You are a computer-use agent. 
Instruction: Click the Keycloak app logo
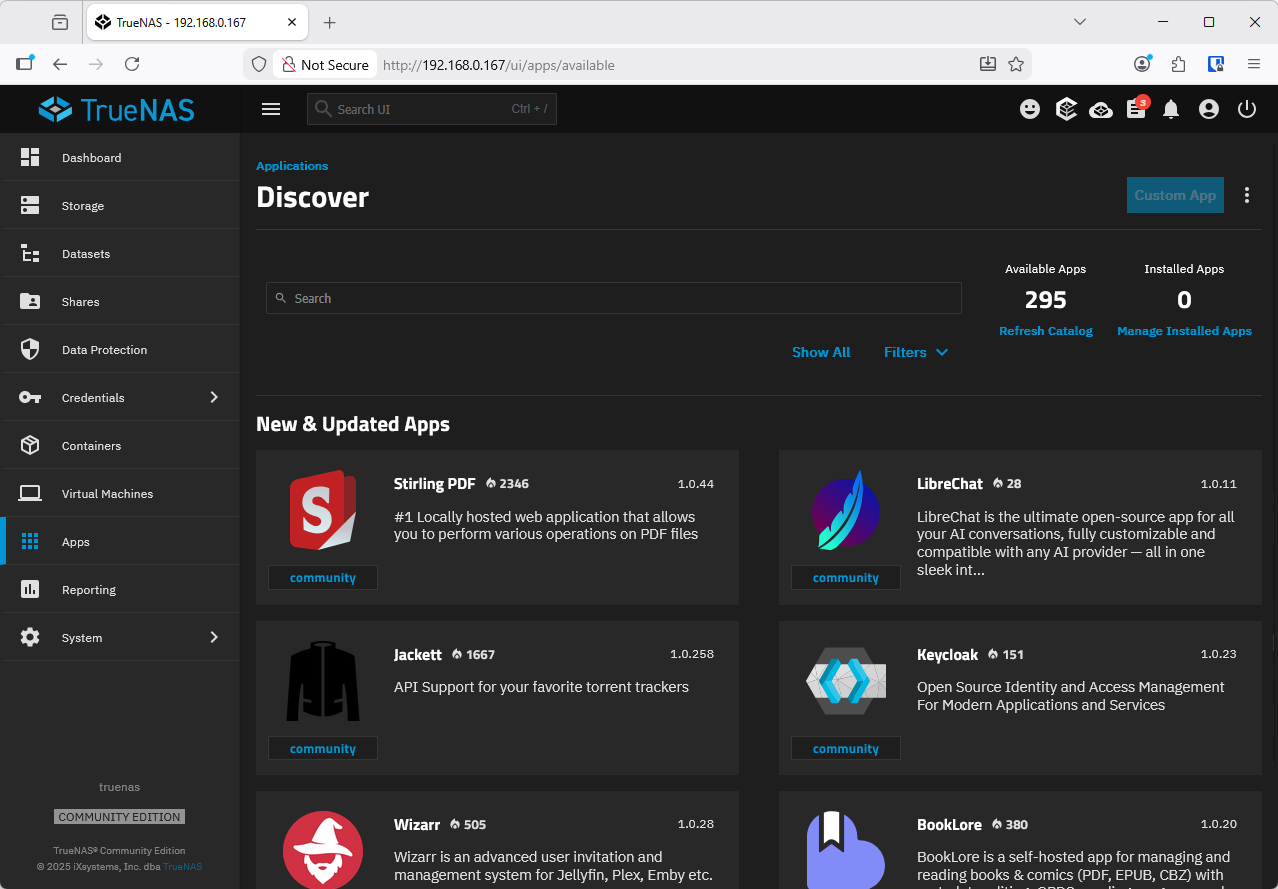coord(846,681)
